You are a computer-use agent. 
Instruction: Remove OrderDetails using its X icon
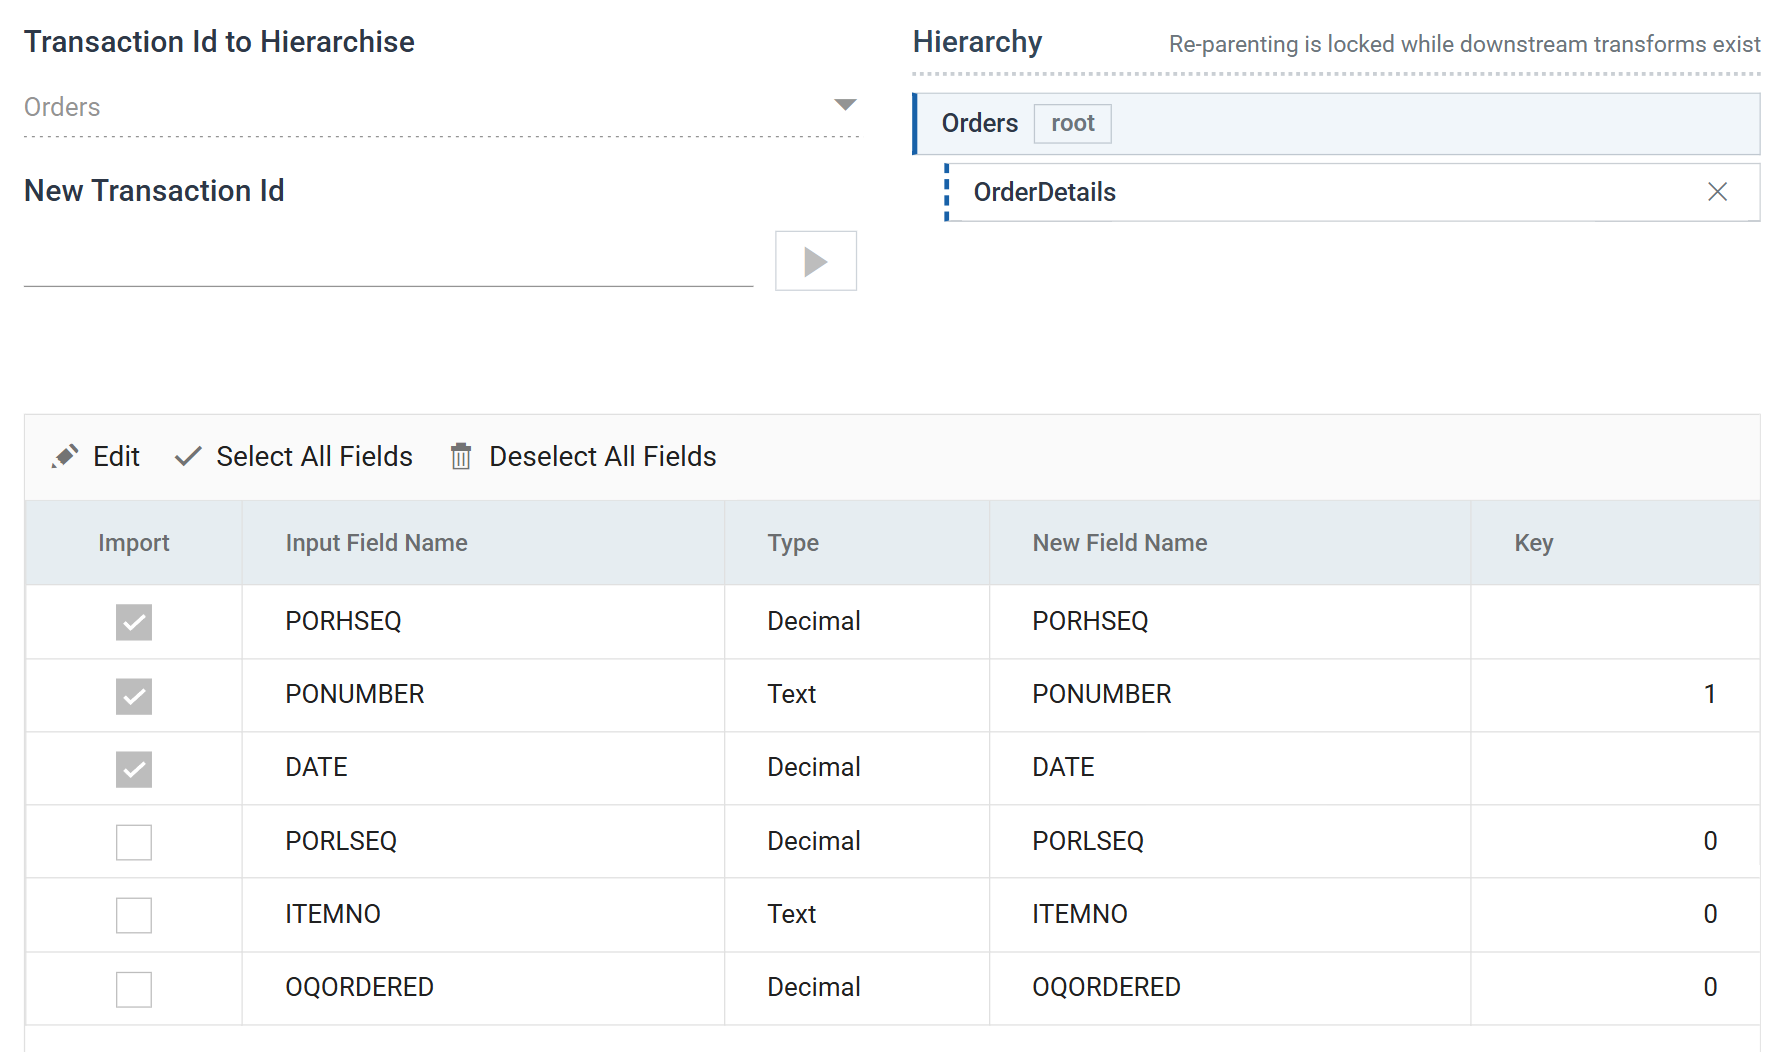tap(1717, 192)
